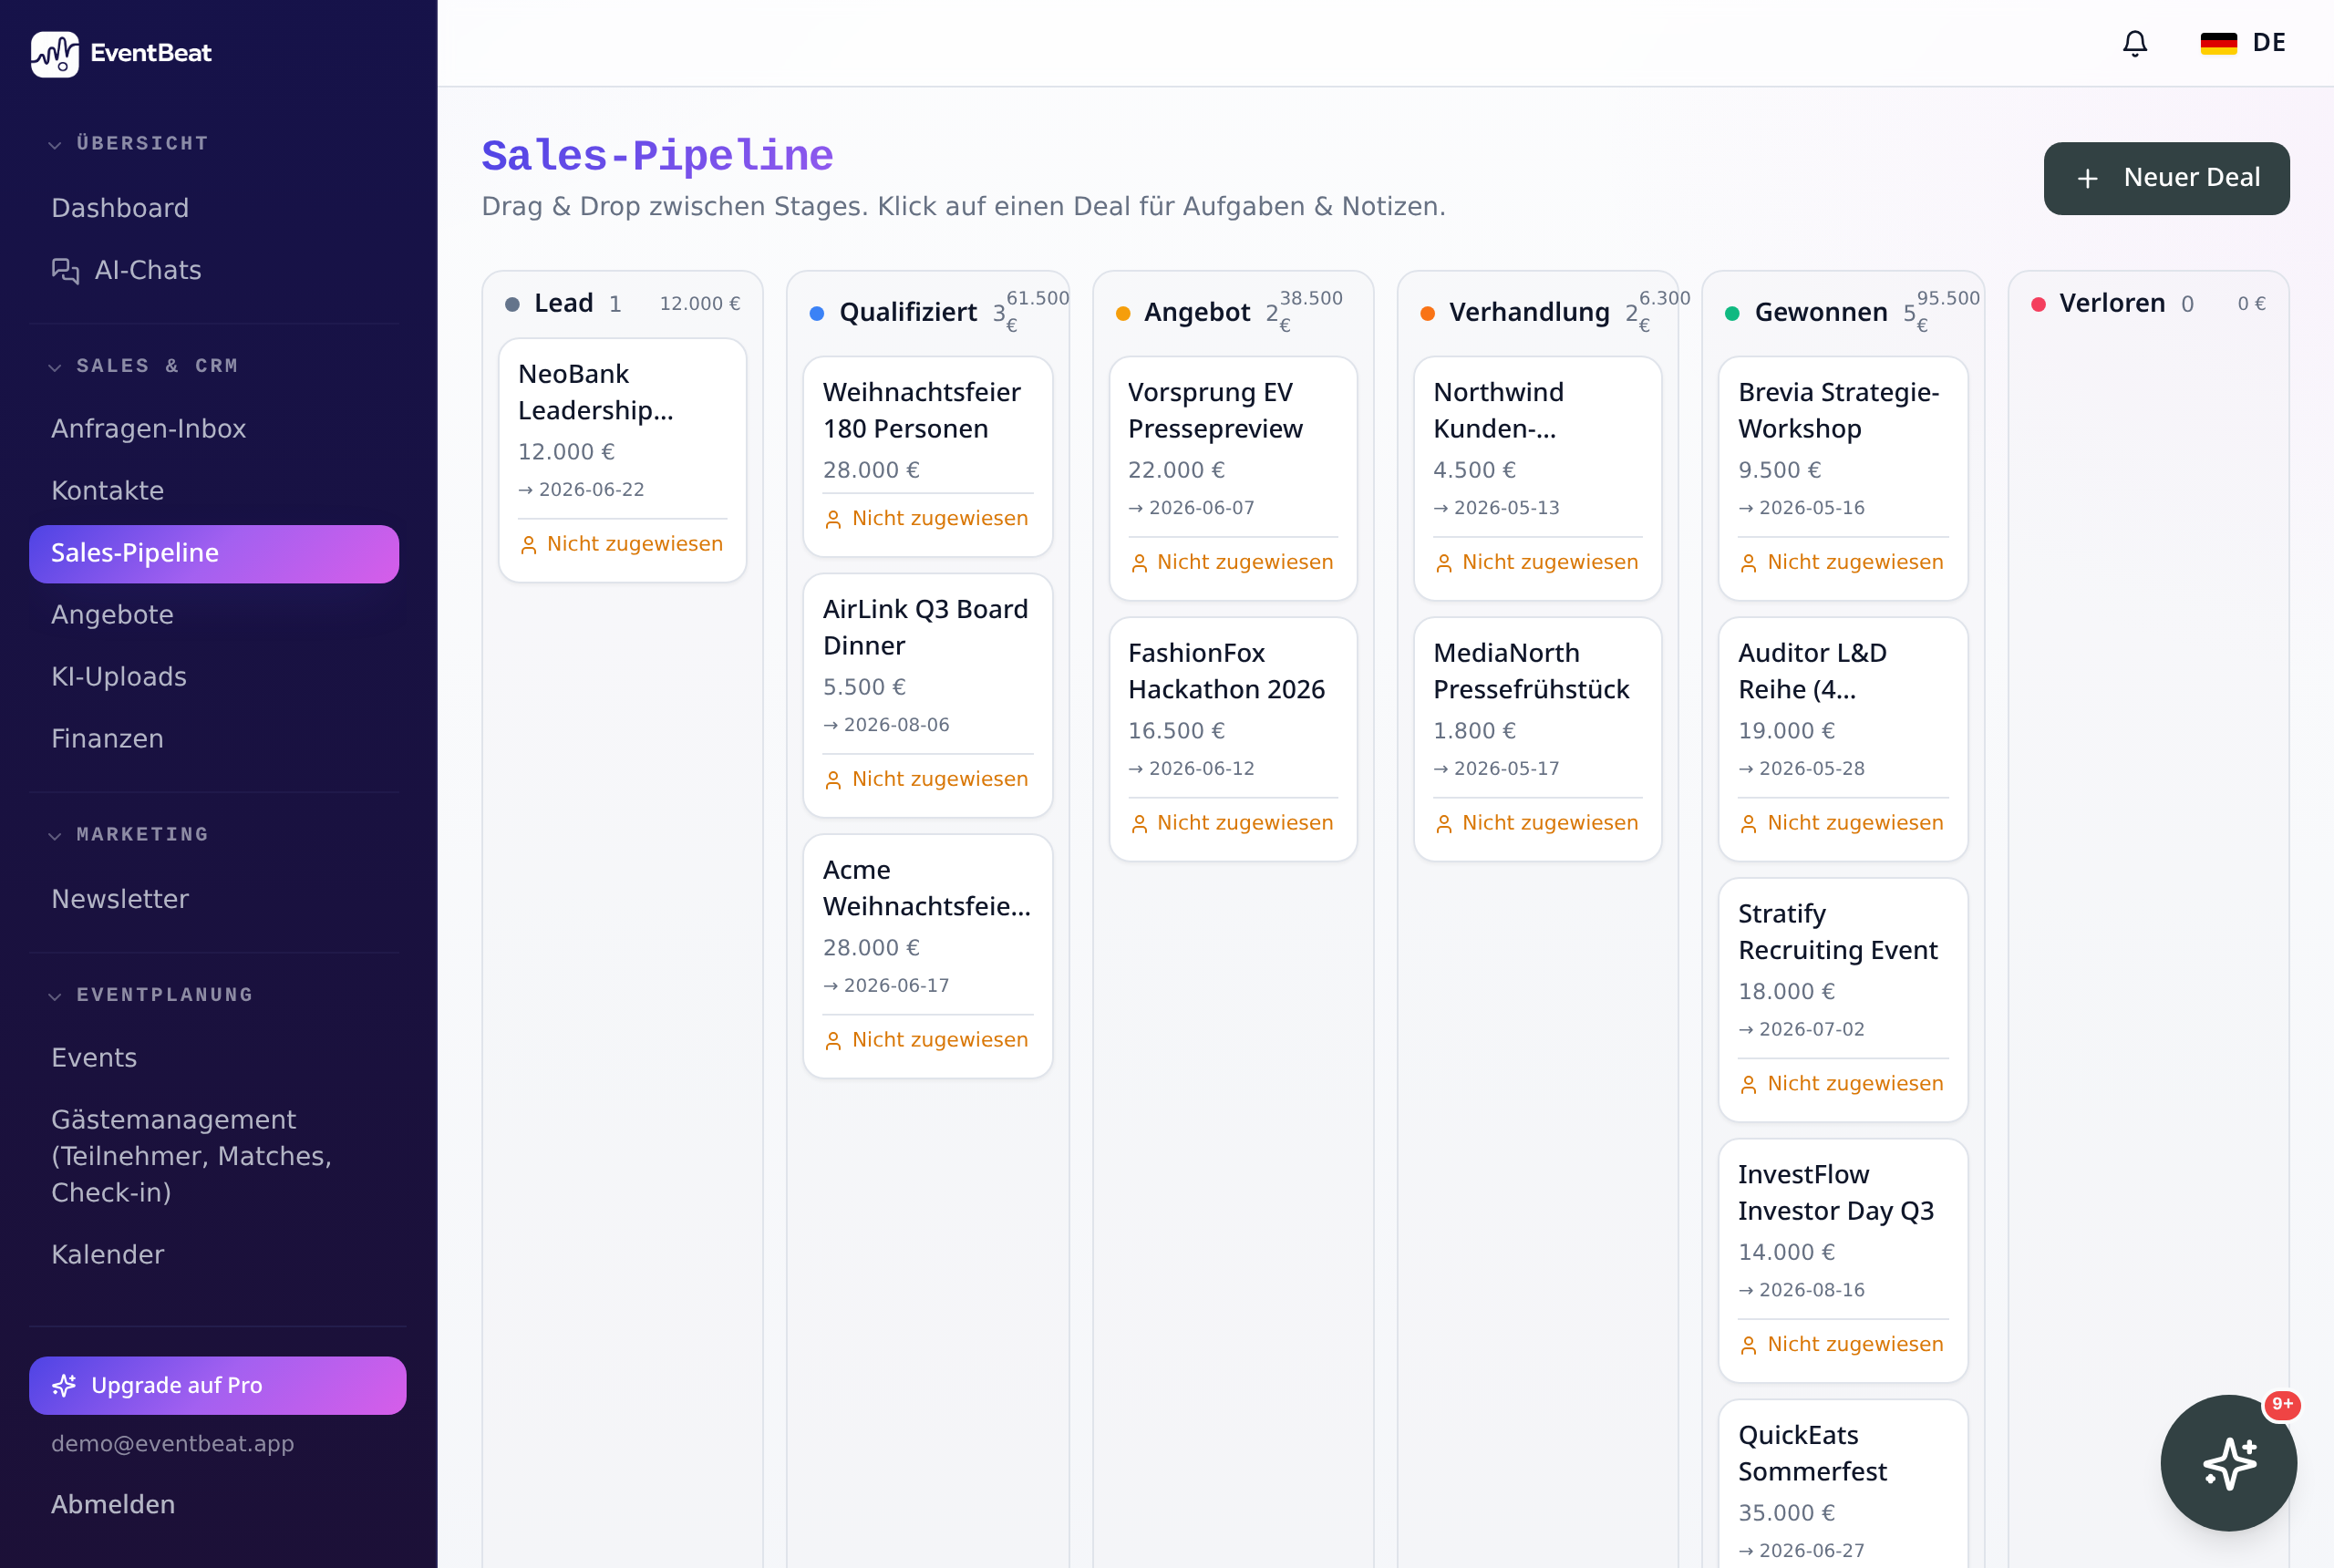
Task: Create a new deal with Neuer Deal
Action: (x=2166, y=178)
